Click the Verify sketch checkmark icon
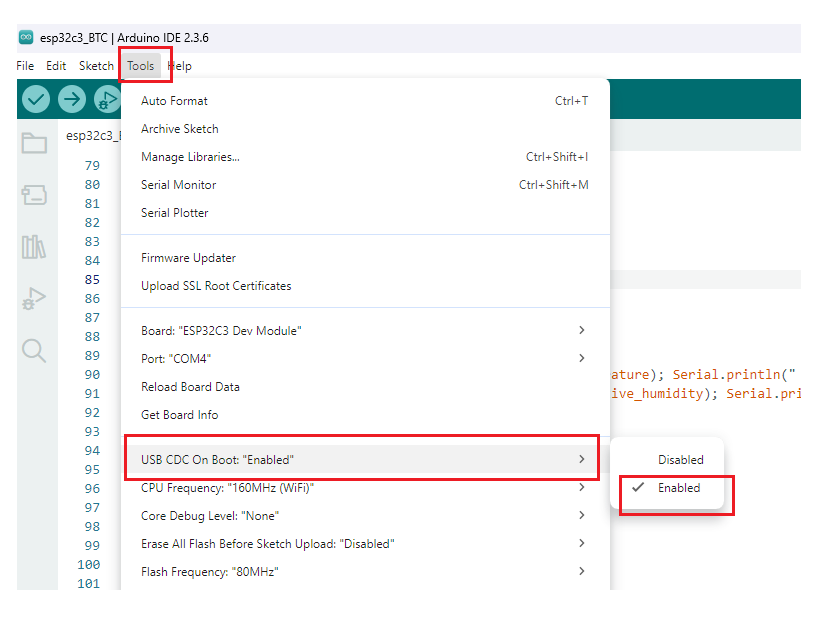This screenshot has height=628, width=824. pyautogui.click(x=36, y=99)
